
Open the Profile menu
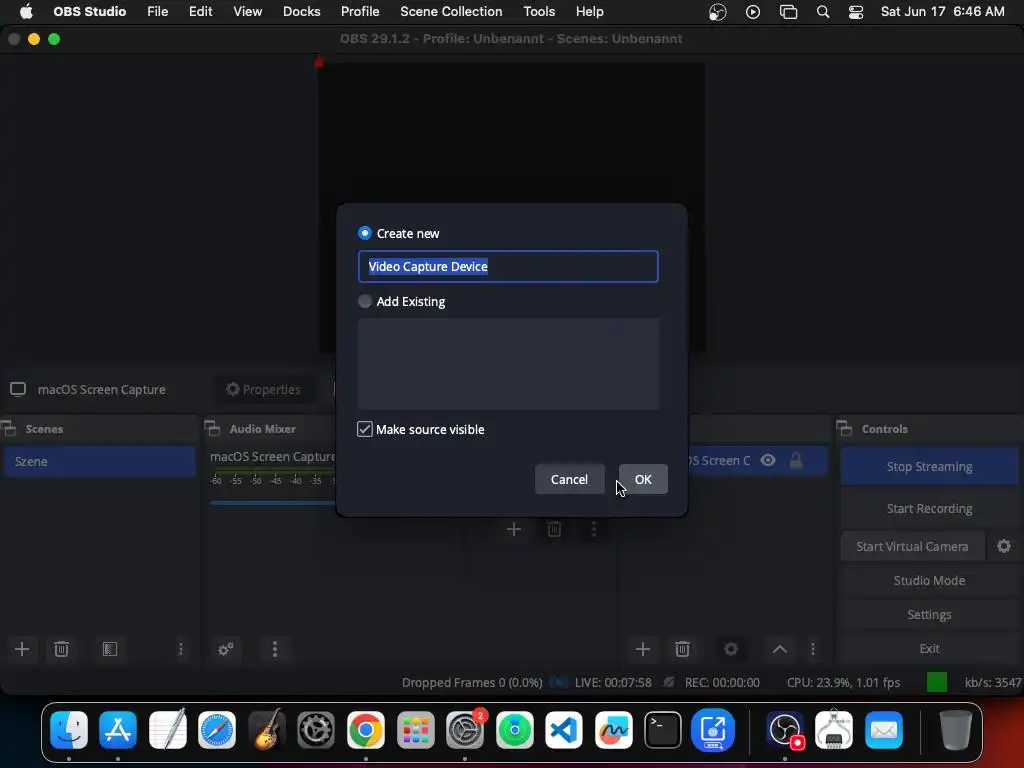[360, 11]
